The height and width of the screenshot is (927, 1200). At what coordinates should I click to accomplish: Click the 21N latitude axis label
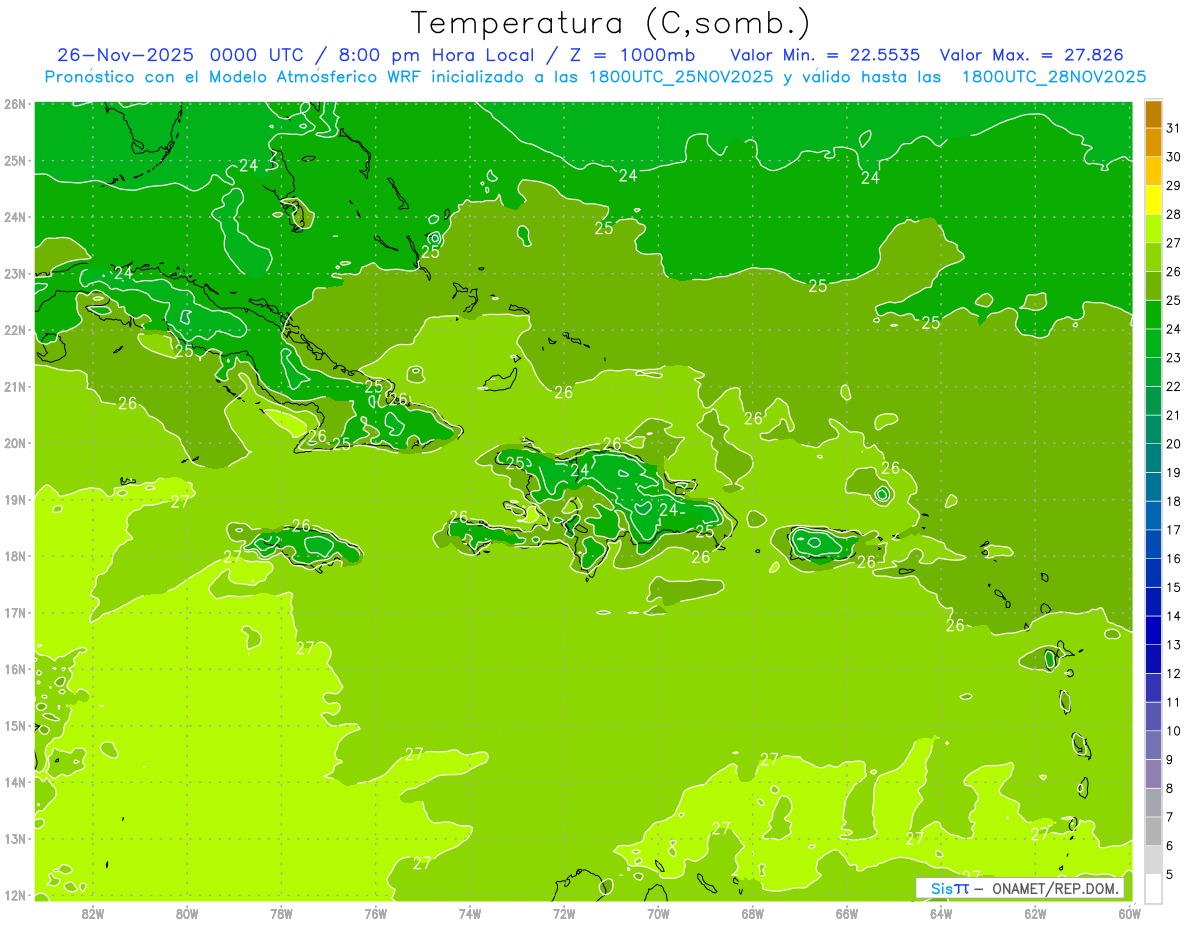(15, 386)
